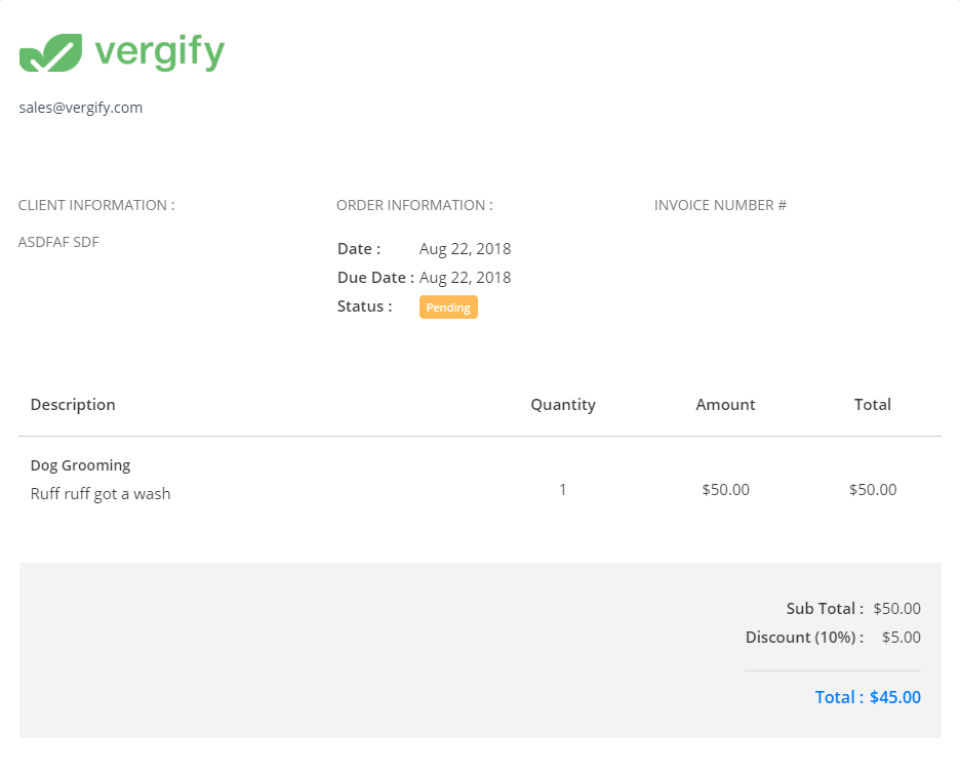
Task: Click the line item quantity 1
Action: pyautogui.click(x=563, y=490)
